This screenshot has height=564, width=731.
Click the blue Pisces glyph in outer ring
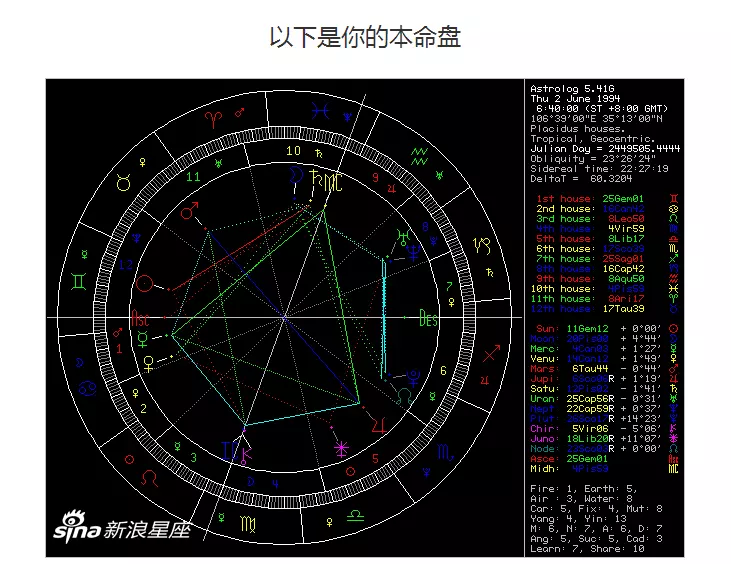coord(321,111)
